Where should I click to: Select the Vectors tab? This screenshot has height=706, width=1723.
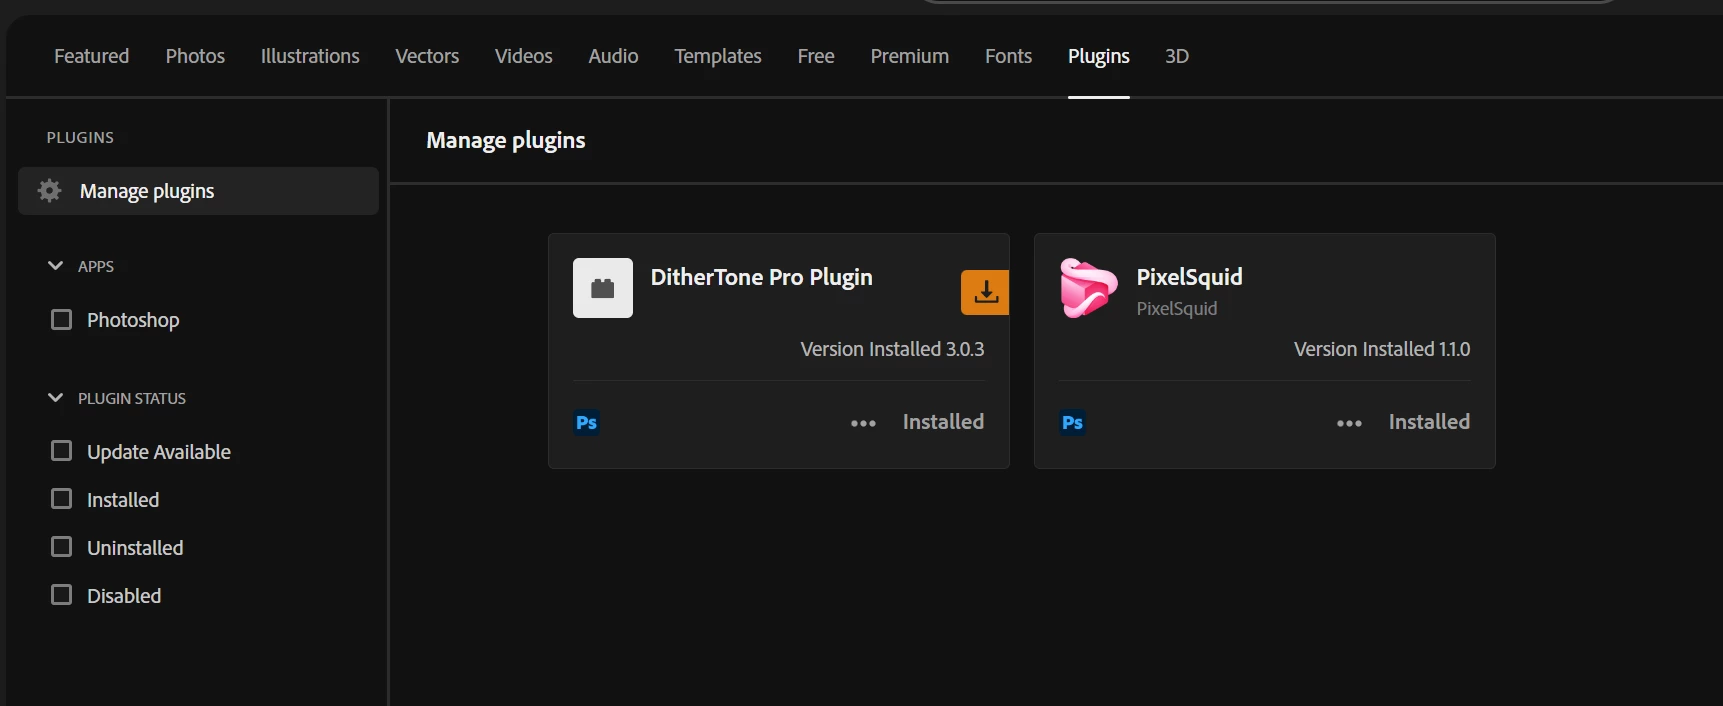pyautogui.click(x=427, y=56)
